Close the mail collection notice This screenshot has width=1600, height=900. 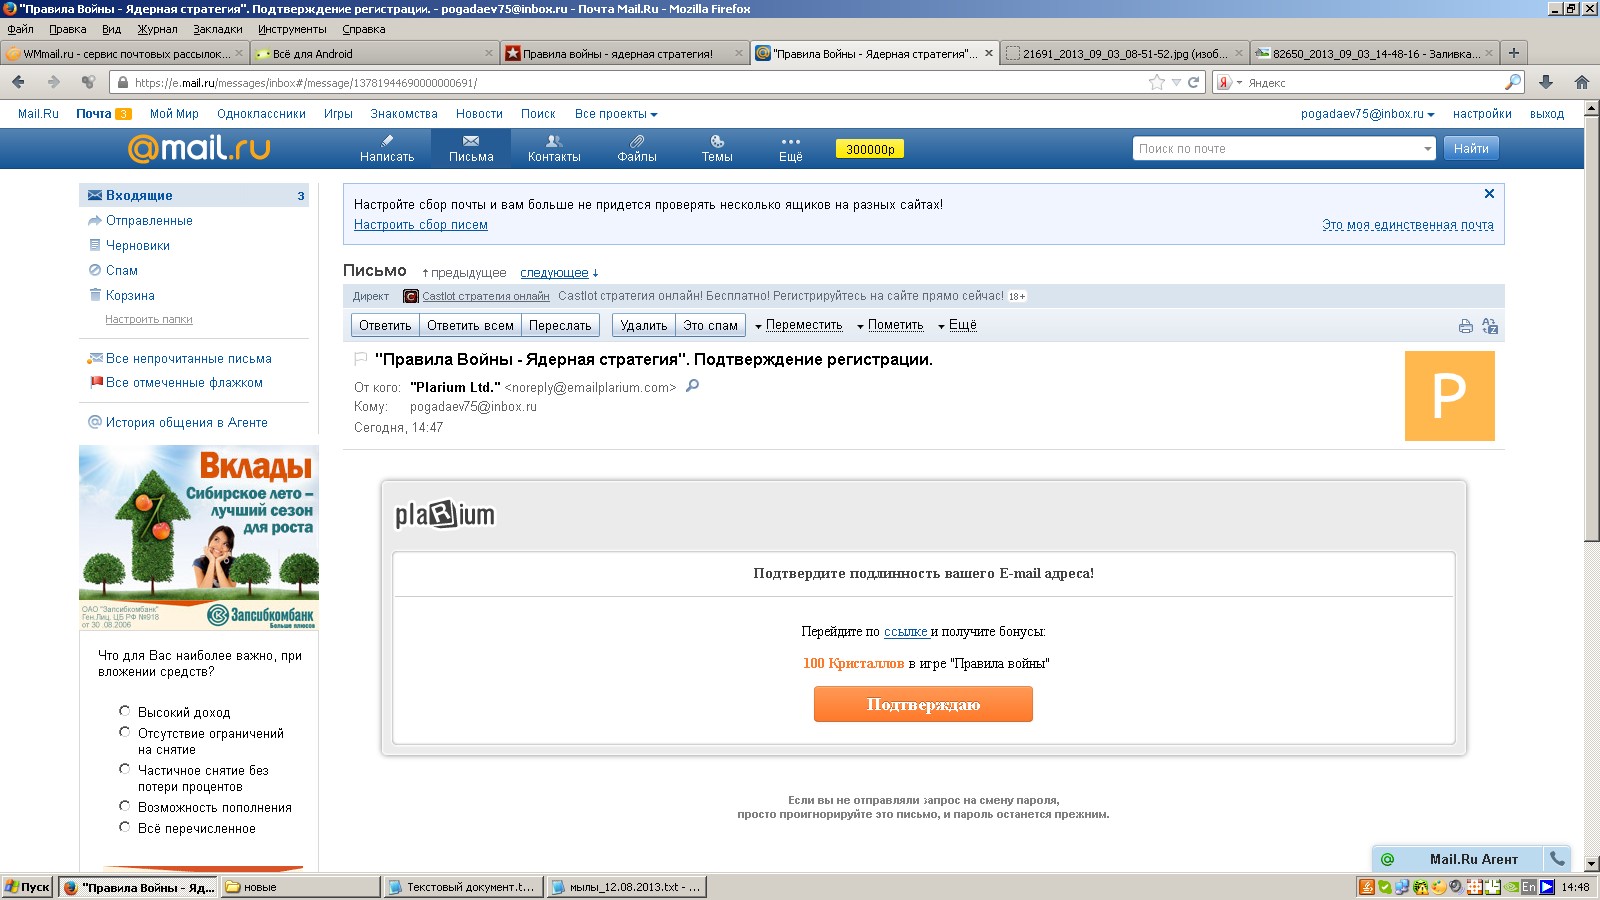1489,194
